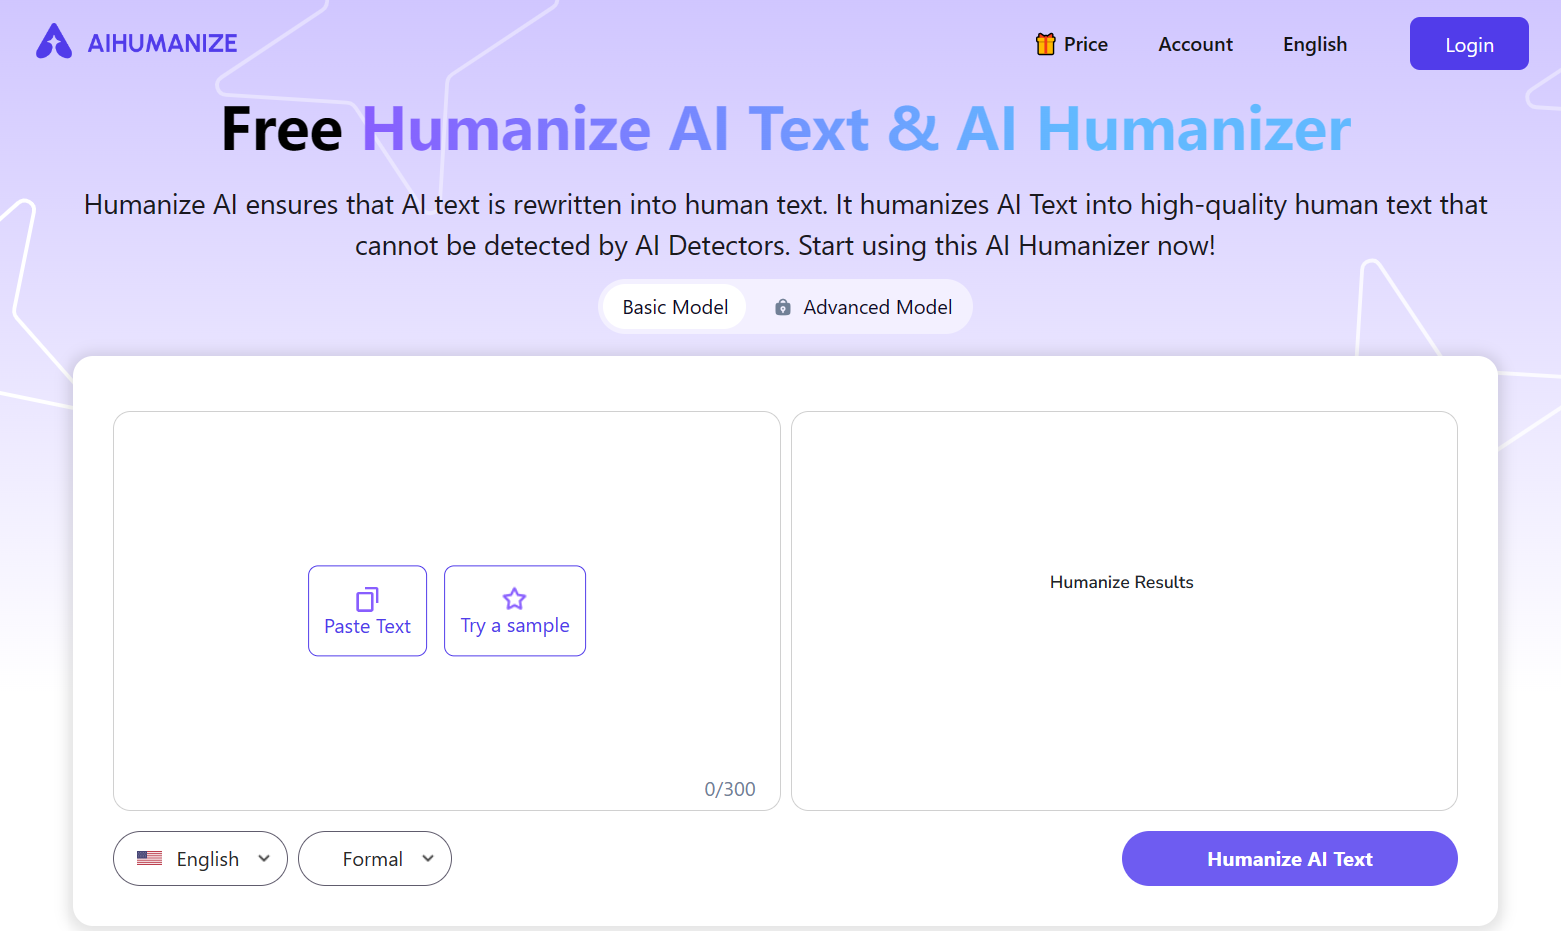Viewport: 1561px width, 931px height.
Task: Click the Login button
Action: pos(1468,43)
